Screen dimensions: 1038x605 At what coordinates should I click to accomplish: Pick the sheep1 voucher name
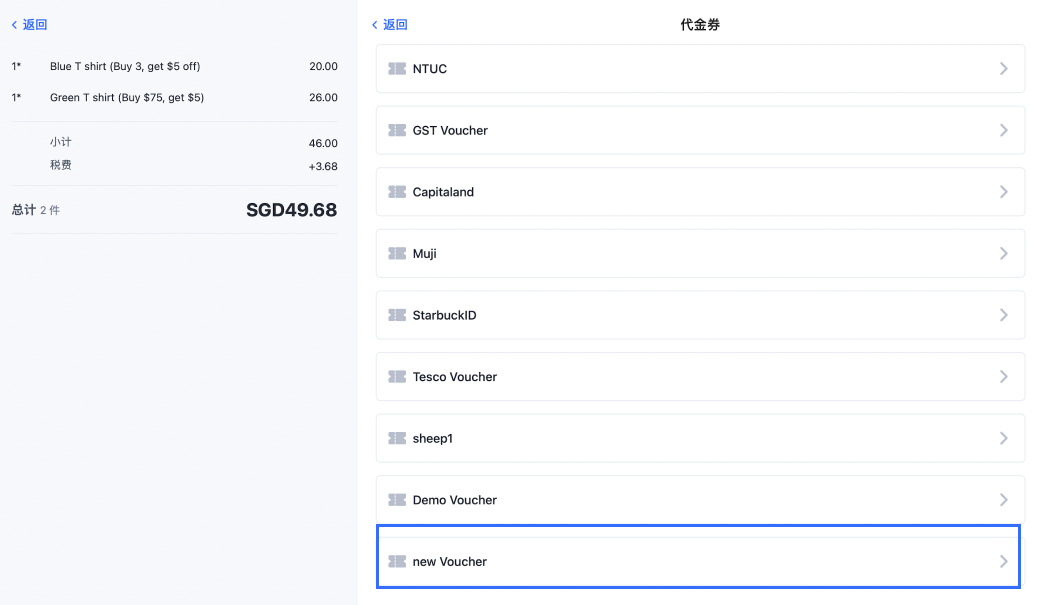click(x=432, y=438)
